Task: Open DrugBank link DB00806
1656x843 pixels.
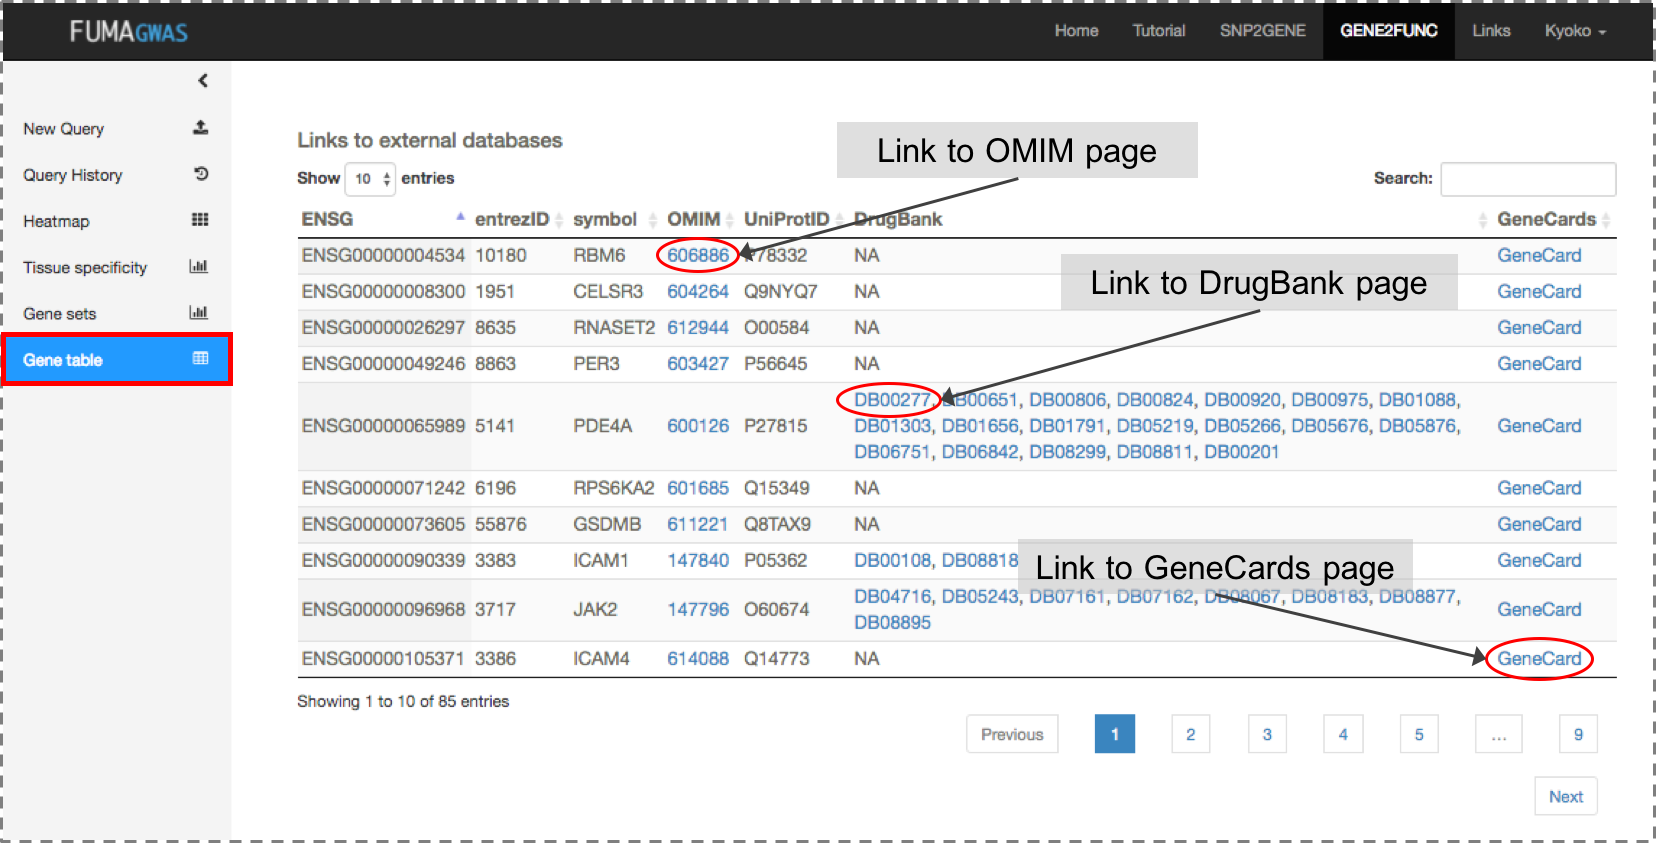Action: 1068,400
